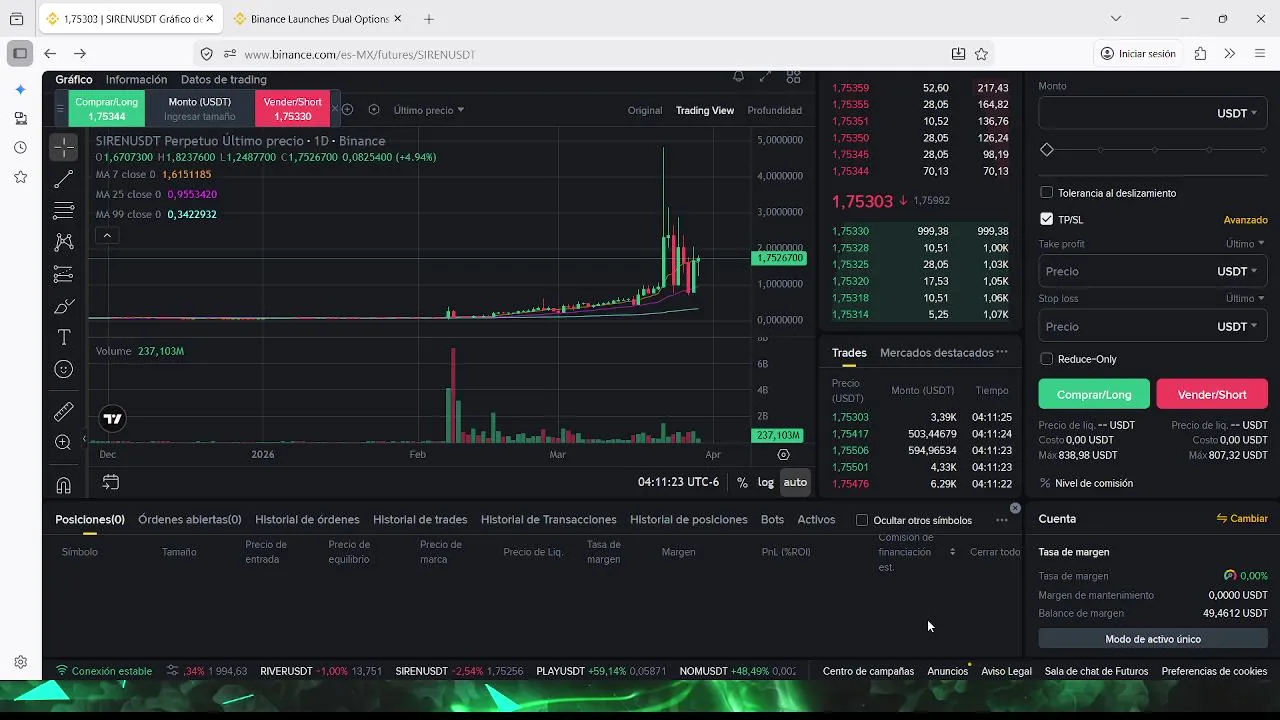Image resolution: width=1280 pixels, height=720 pixels.
Task: Switch chart to Profundidad view
Action: click(774, 110)
